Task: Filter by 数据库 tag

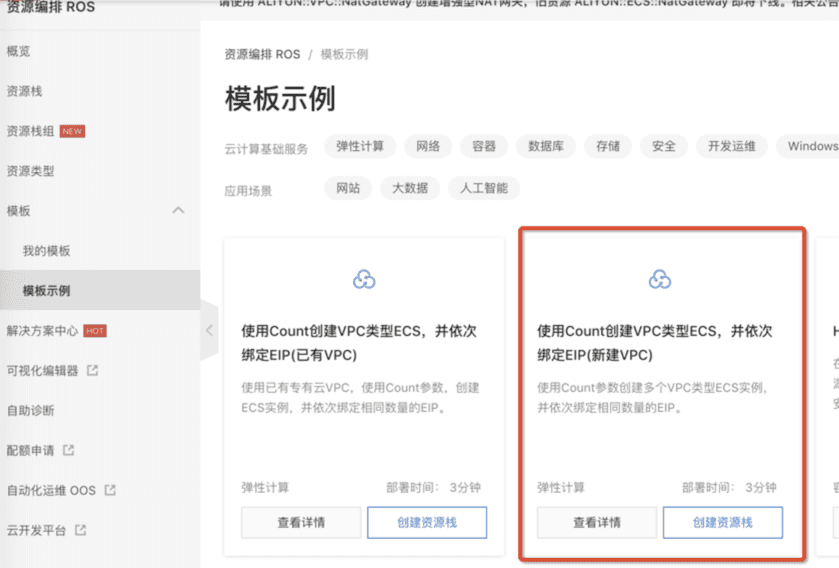Action: point(546,147)
